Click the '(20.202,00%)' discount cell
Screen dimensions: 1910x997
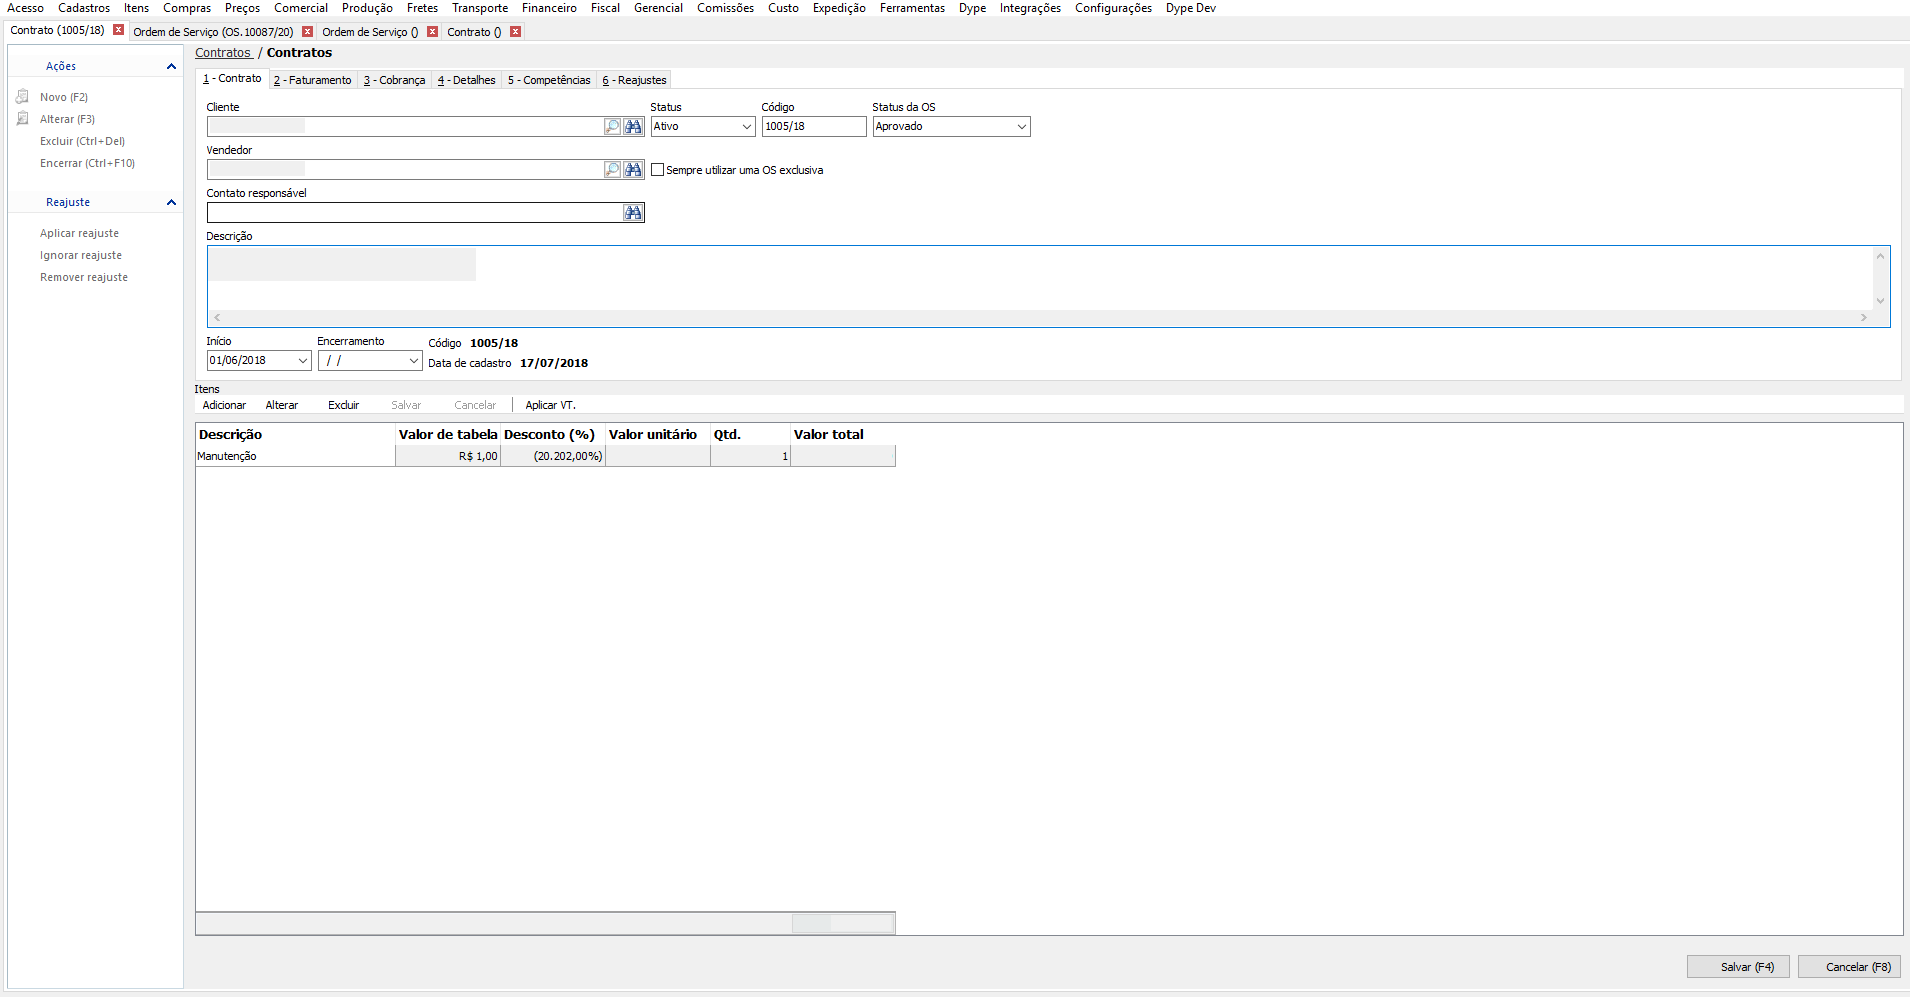pyautogui.click(x=553, y=456)
